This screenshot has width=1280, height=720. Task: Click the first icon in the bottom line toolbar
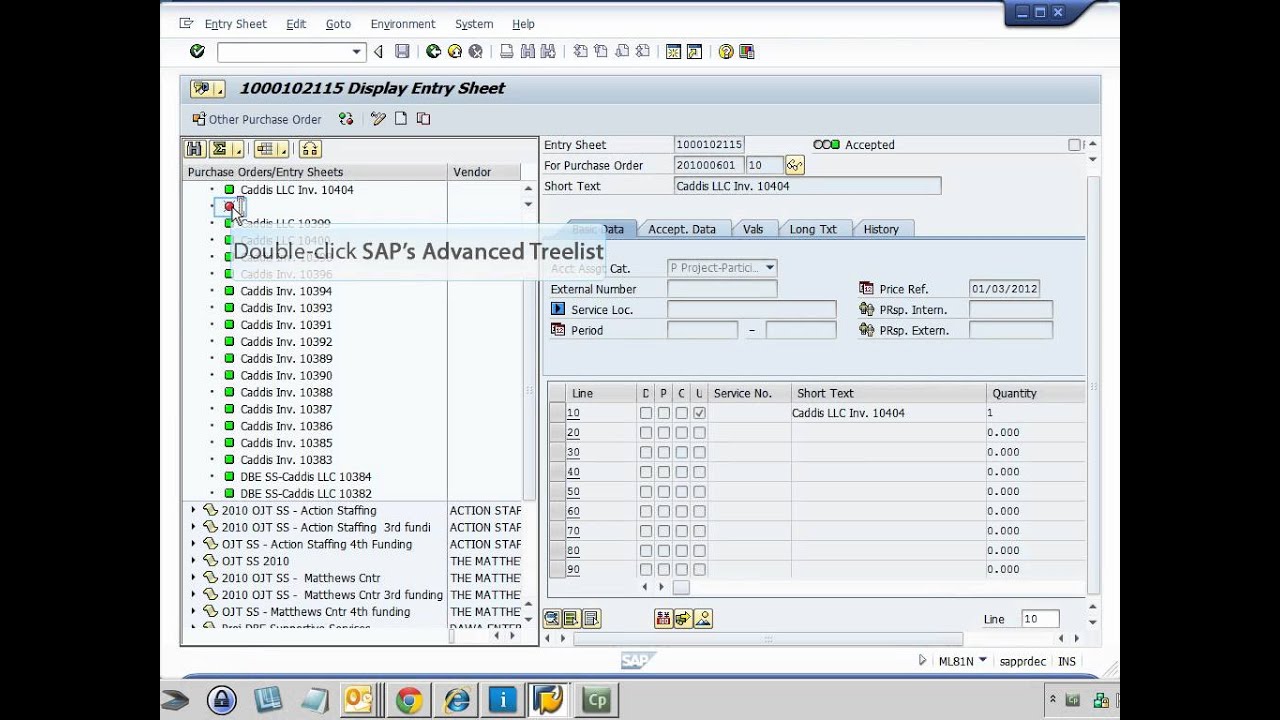tap(551, 619)
